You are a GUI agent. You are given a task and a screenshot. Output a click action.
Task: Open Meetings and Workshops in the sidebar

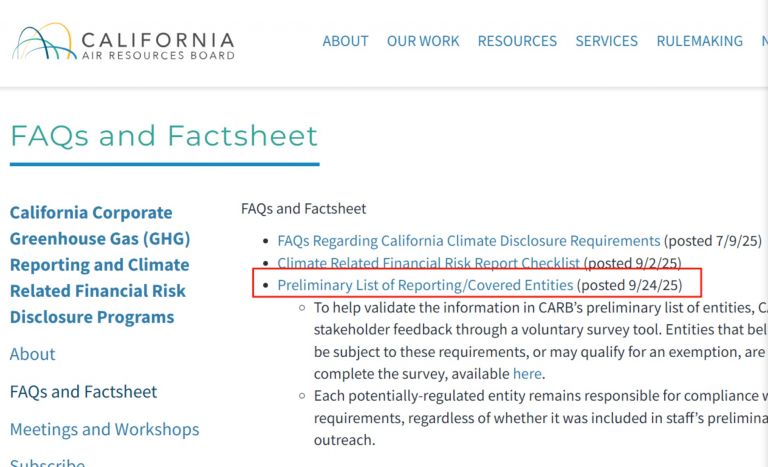click(104, 429)
